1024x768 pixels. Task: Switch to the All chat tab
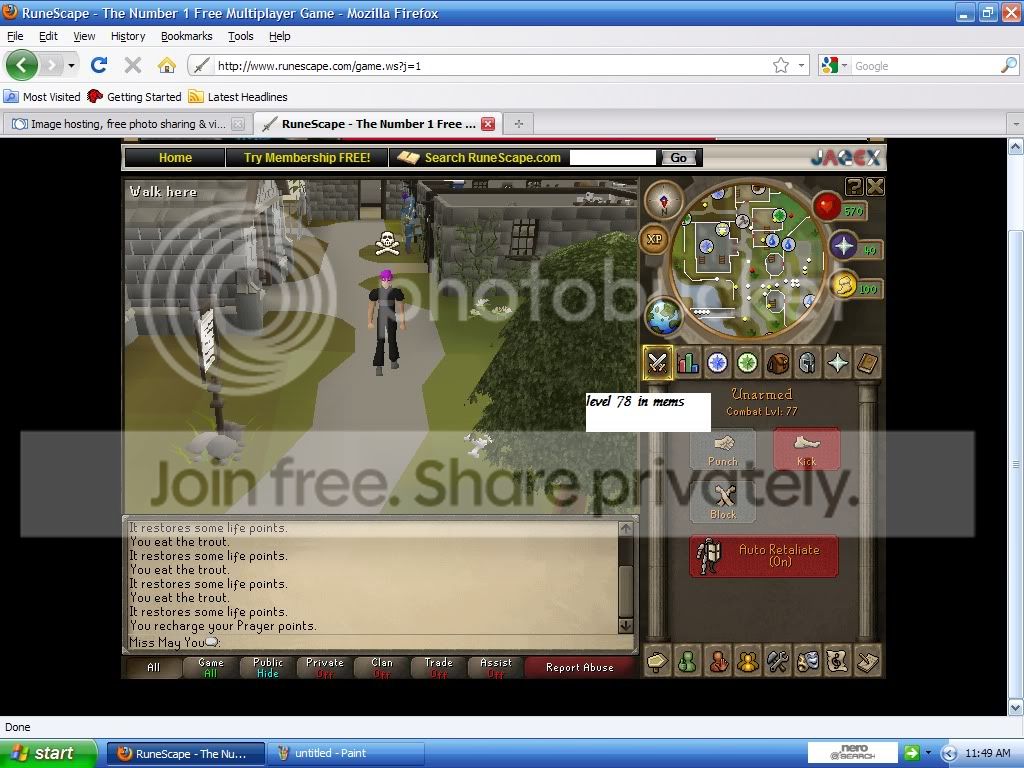click(153, 667)
